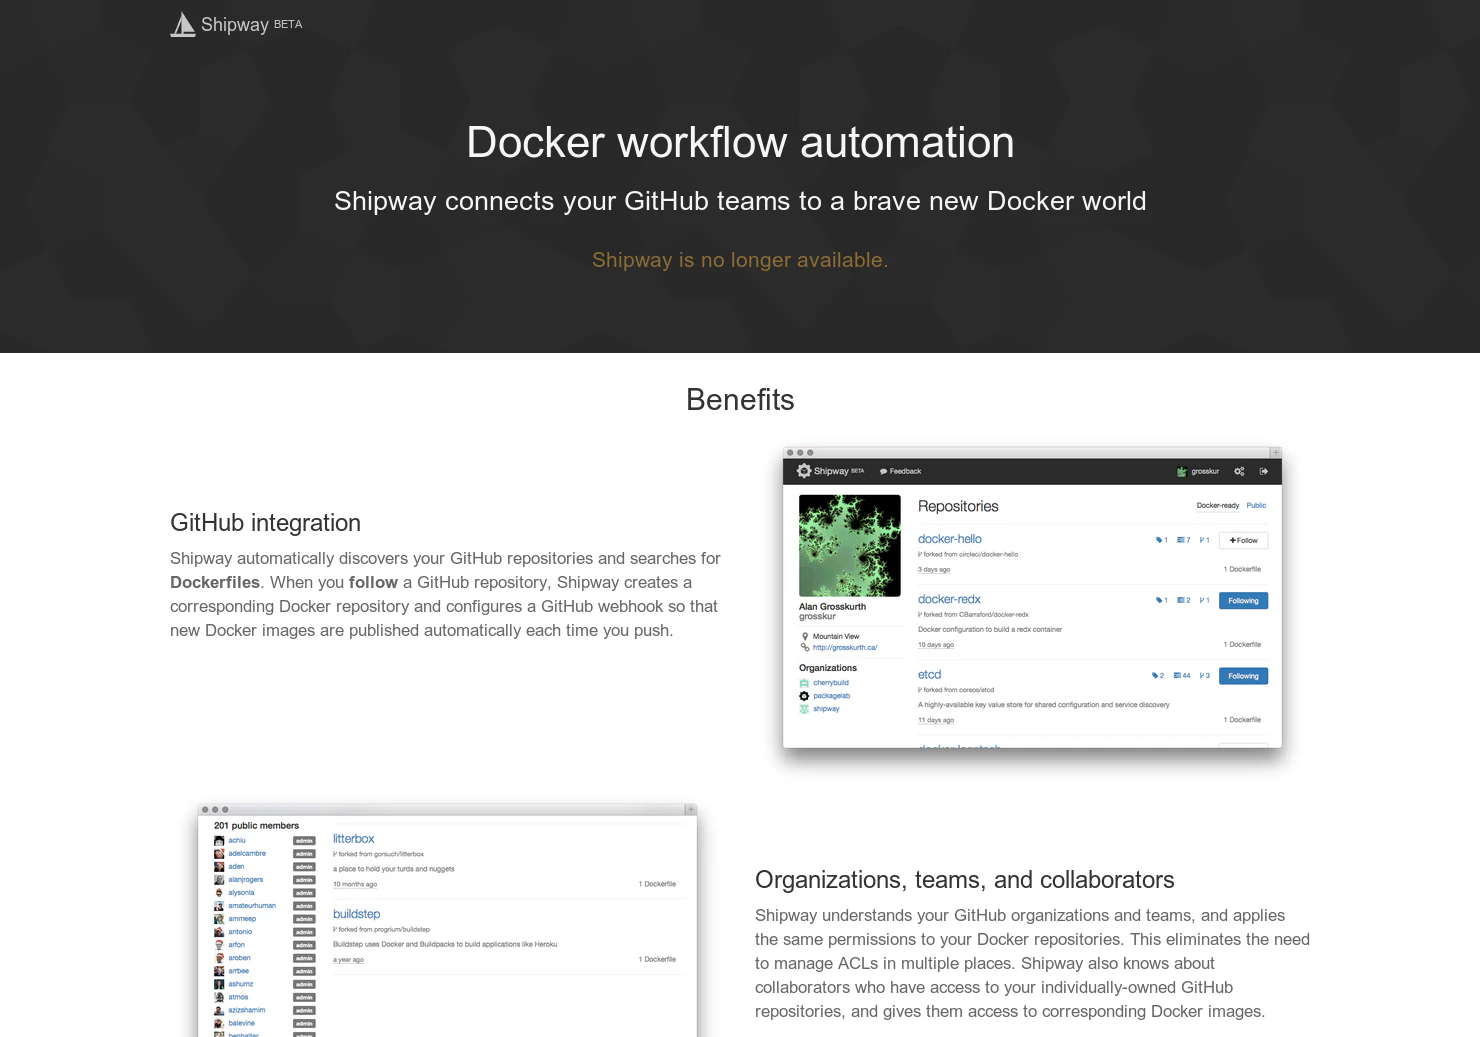This screenshot has width=1480, height=1037.
Task: Open the packagelab organization
Action: click(831, 696)
